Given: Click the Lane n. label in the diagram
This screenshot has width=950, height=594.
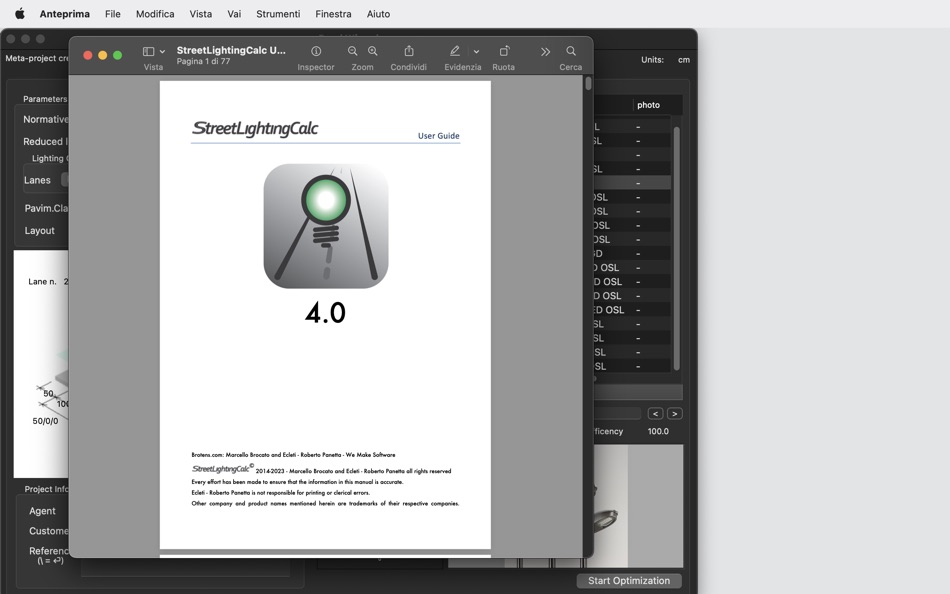Looking at the screenshot, I should [42, 281].
